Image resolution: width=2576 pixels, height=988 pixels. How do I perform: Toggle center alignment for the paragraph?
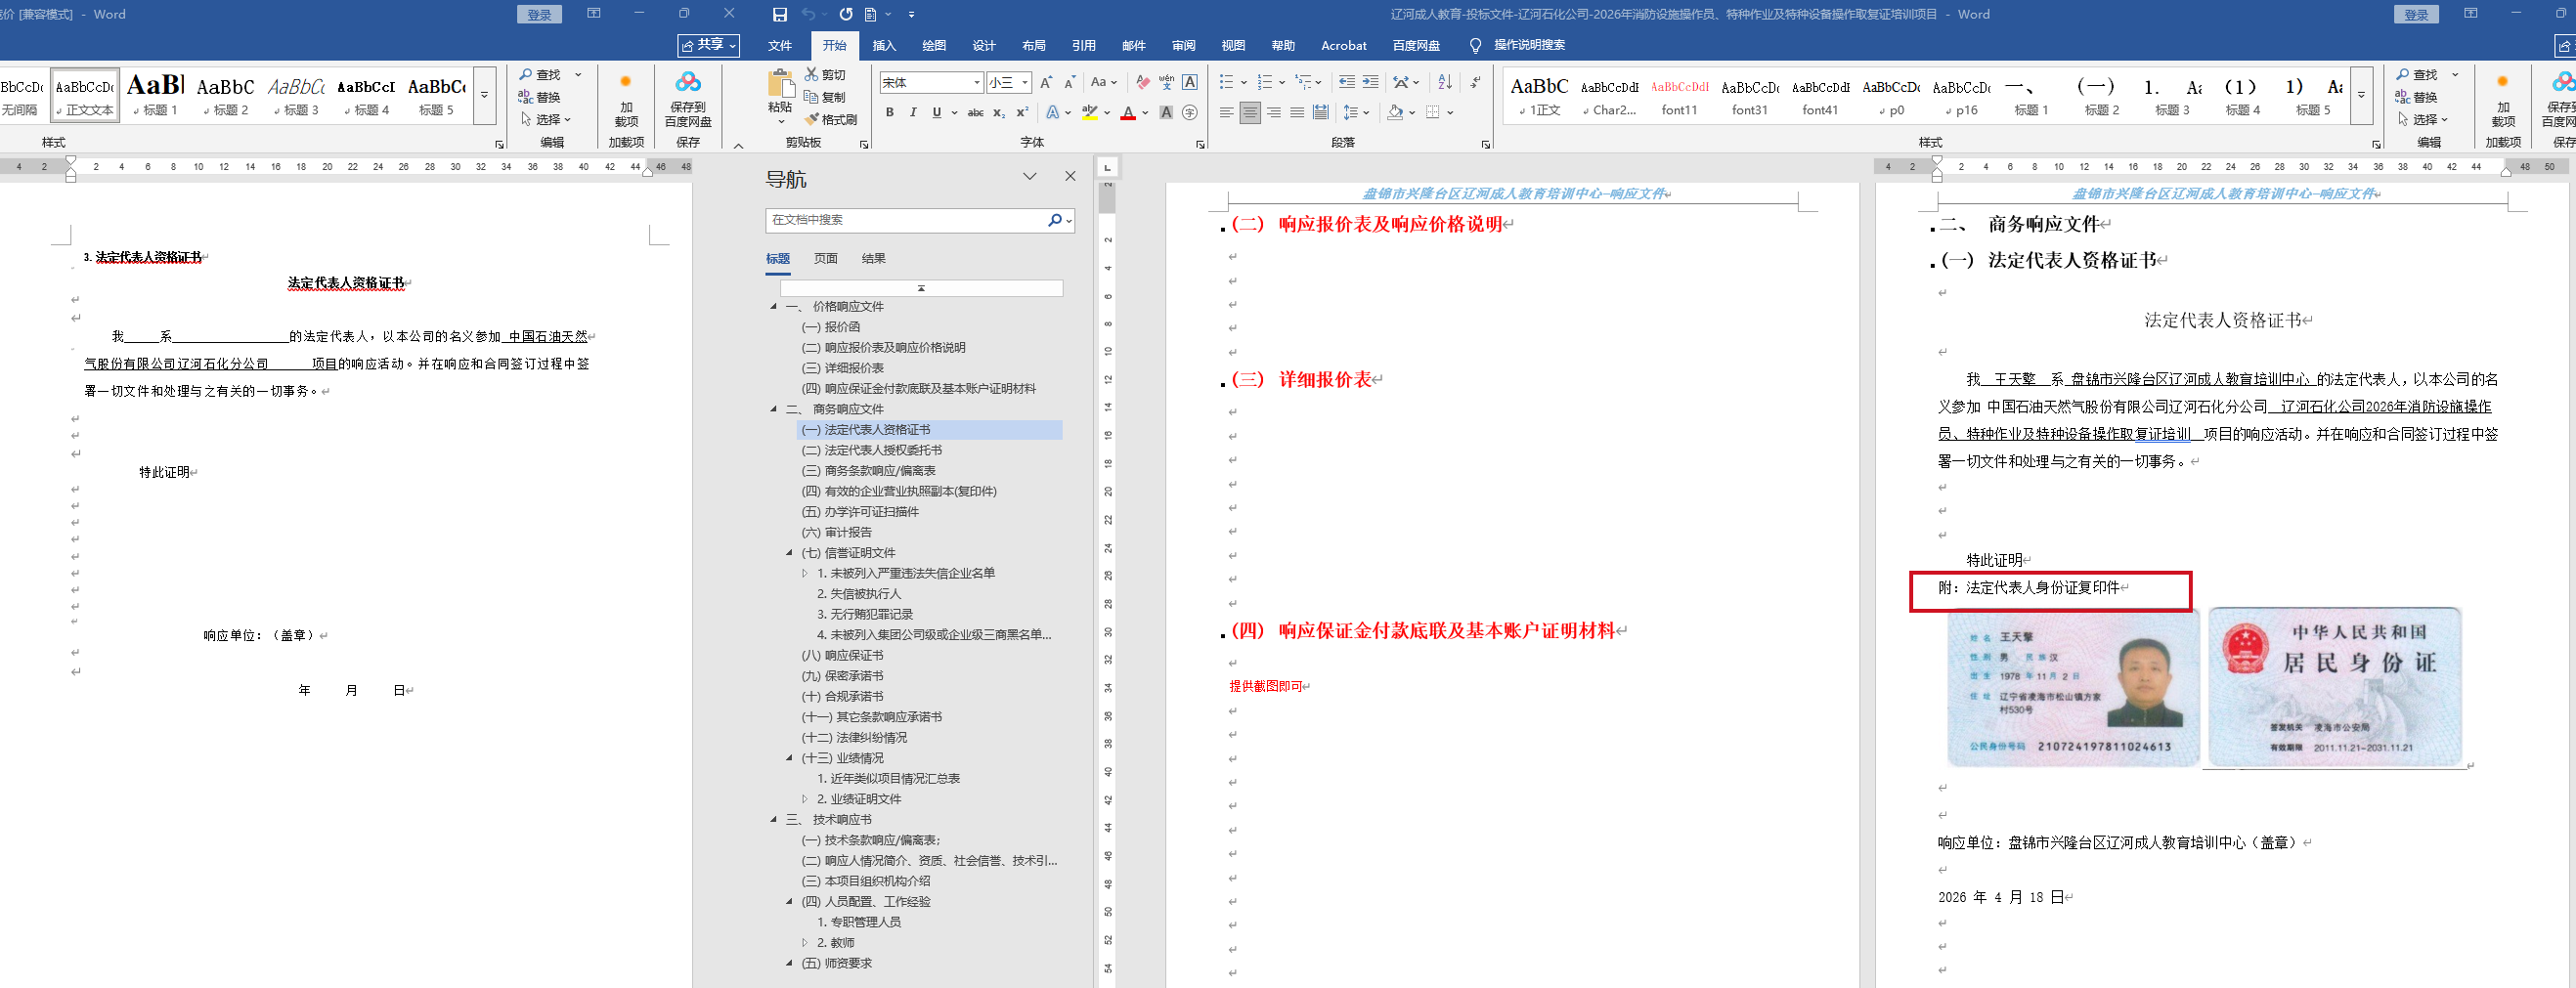click(1250, 113)
